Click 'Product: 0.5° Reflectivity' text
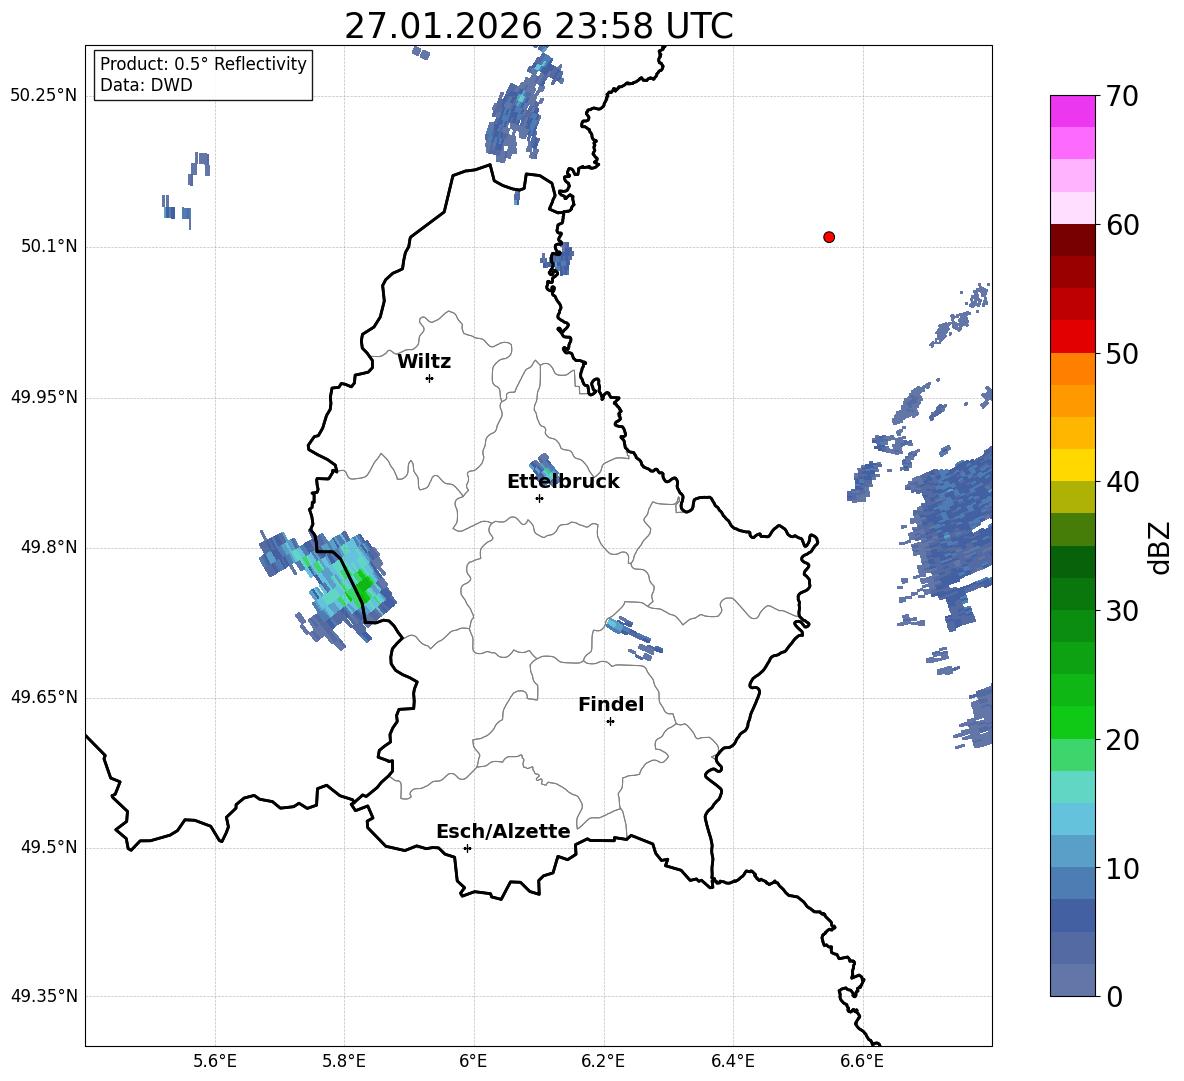Image resolution: width=1184 pixels, height=1081 pixels. [x=203, y=63]
